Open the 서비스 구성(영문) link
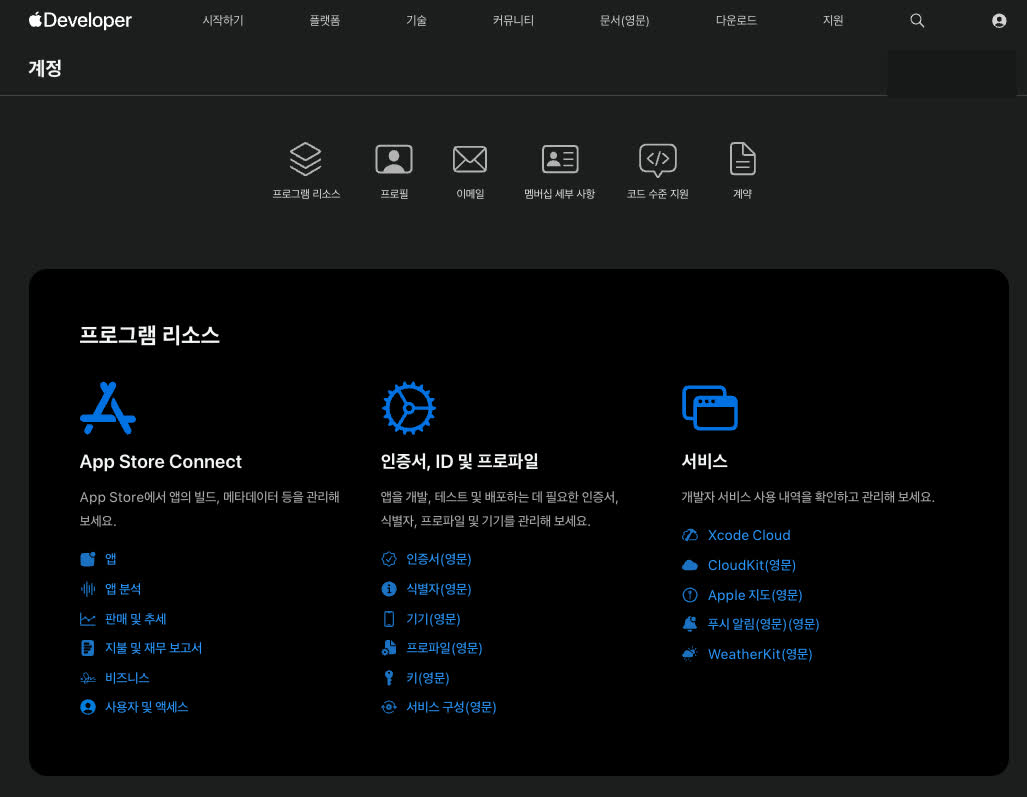1027x797 pixels. 451,707
